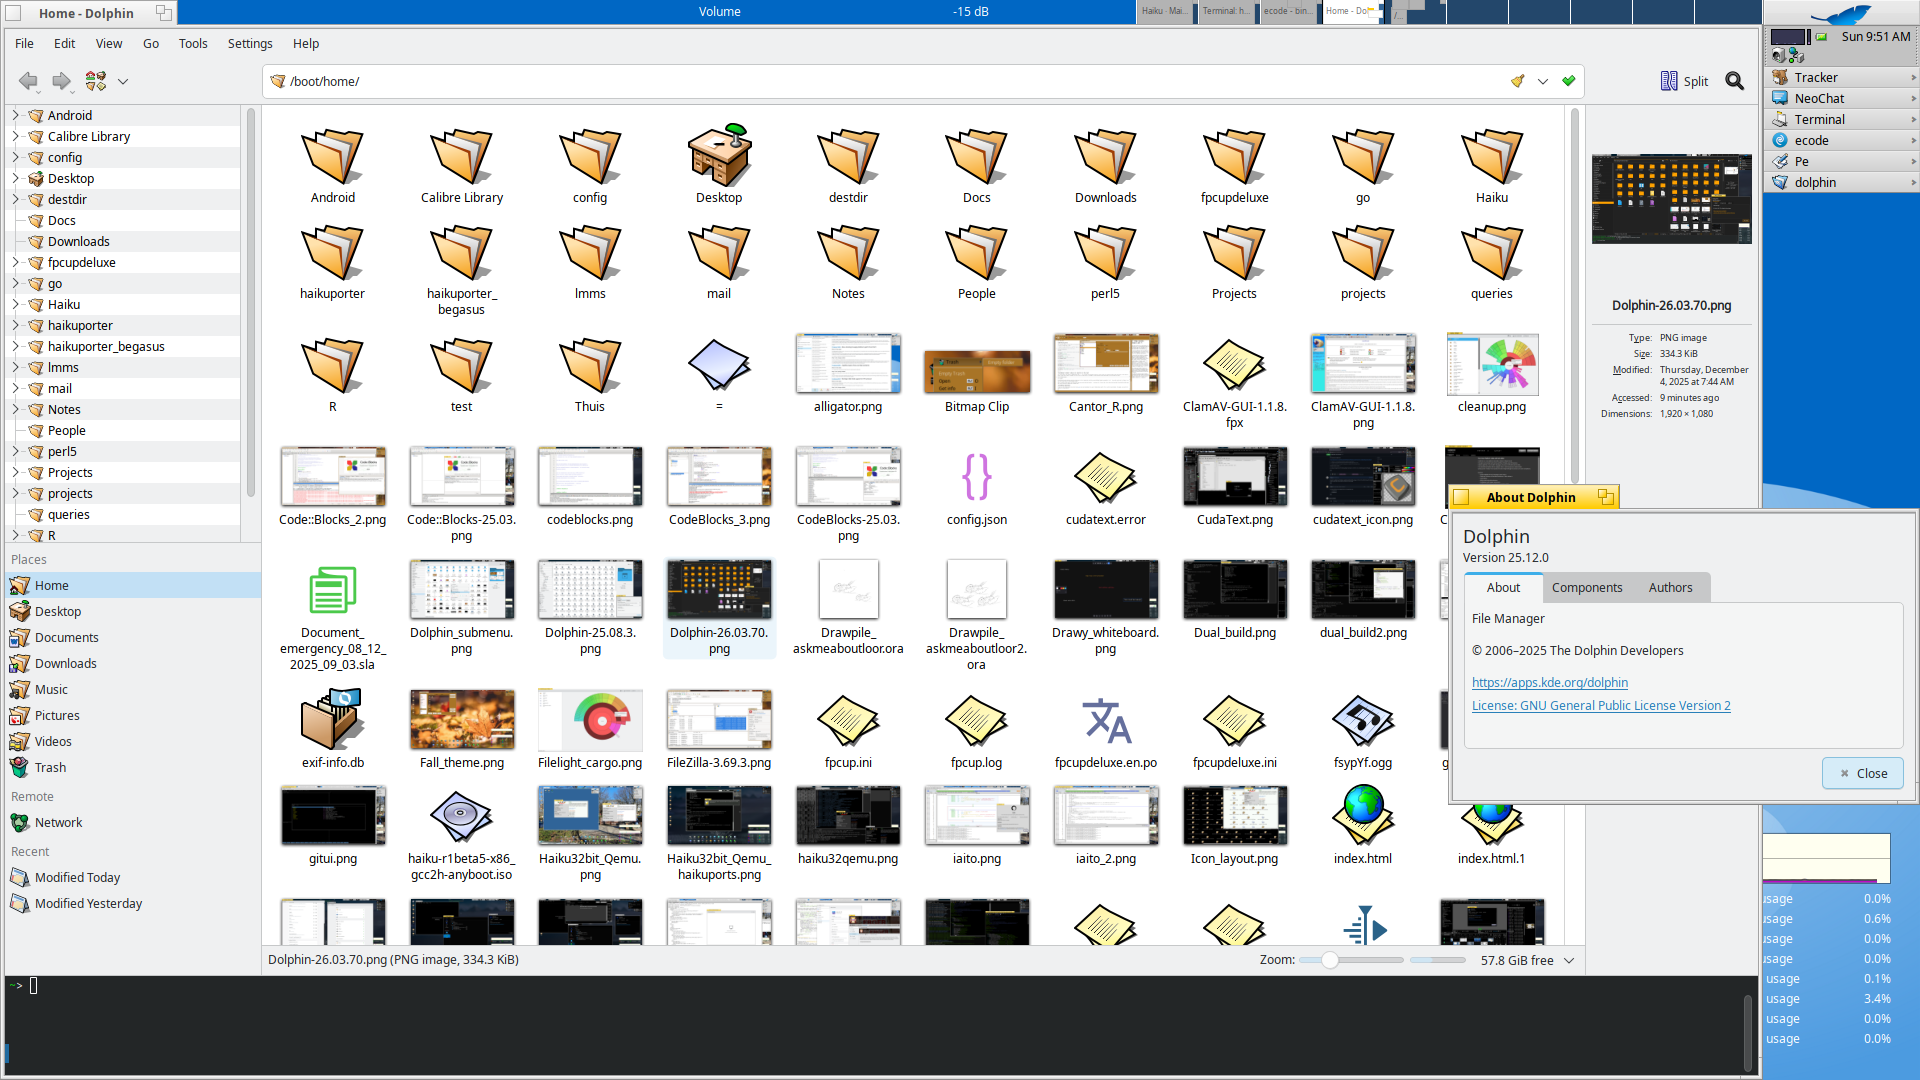The height and width of the screenshot is (1080, 1920).
Task: Click the forward navigation arrow
Action: [62, 81]
